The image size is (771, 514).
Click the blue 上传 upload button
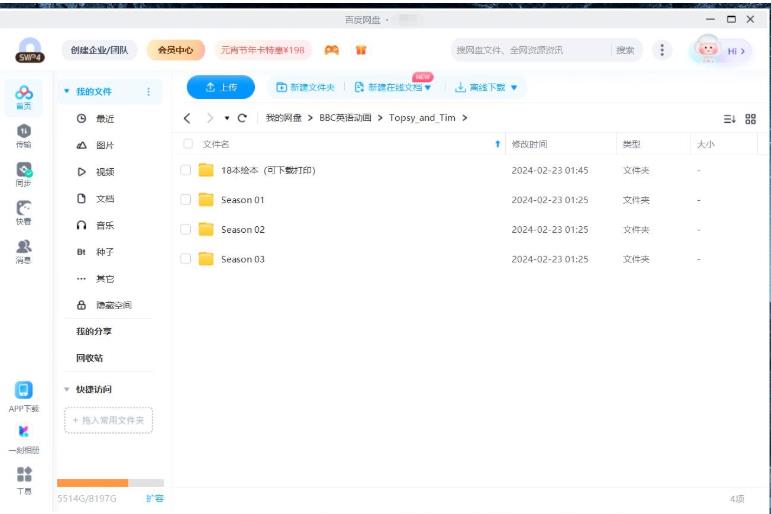point(221,87)
